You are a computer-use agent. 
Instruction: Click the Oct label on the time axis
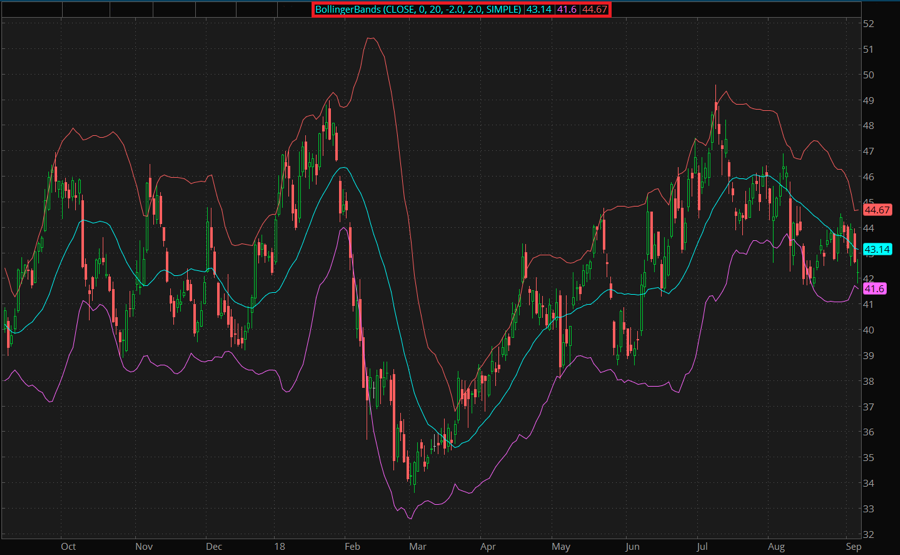click(x=68, y=547)
